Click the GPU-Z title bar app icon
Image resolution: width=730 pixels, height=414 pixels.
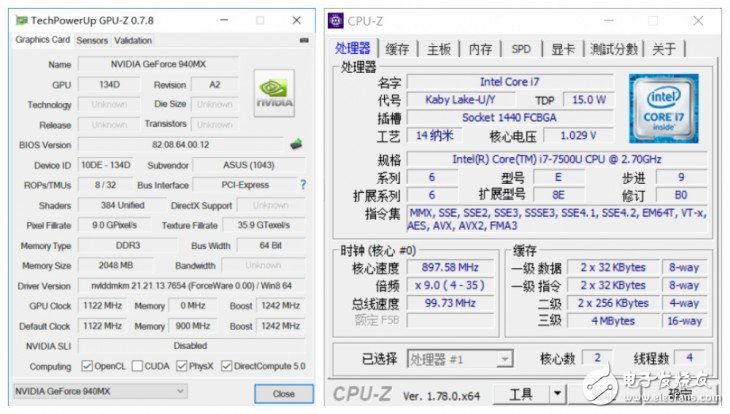coord(21,20)
